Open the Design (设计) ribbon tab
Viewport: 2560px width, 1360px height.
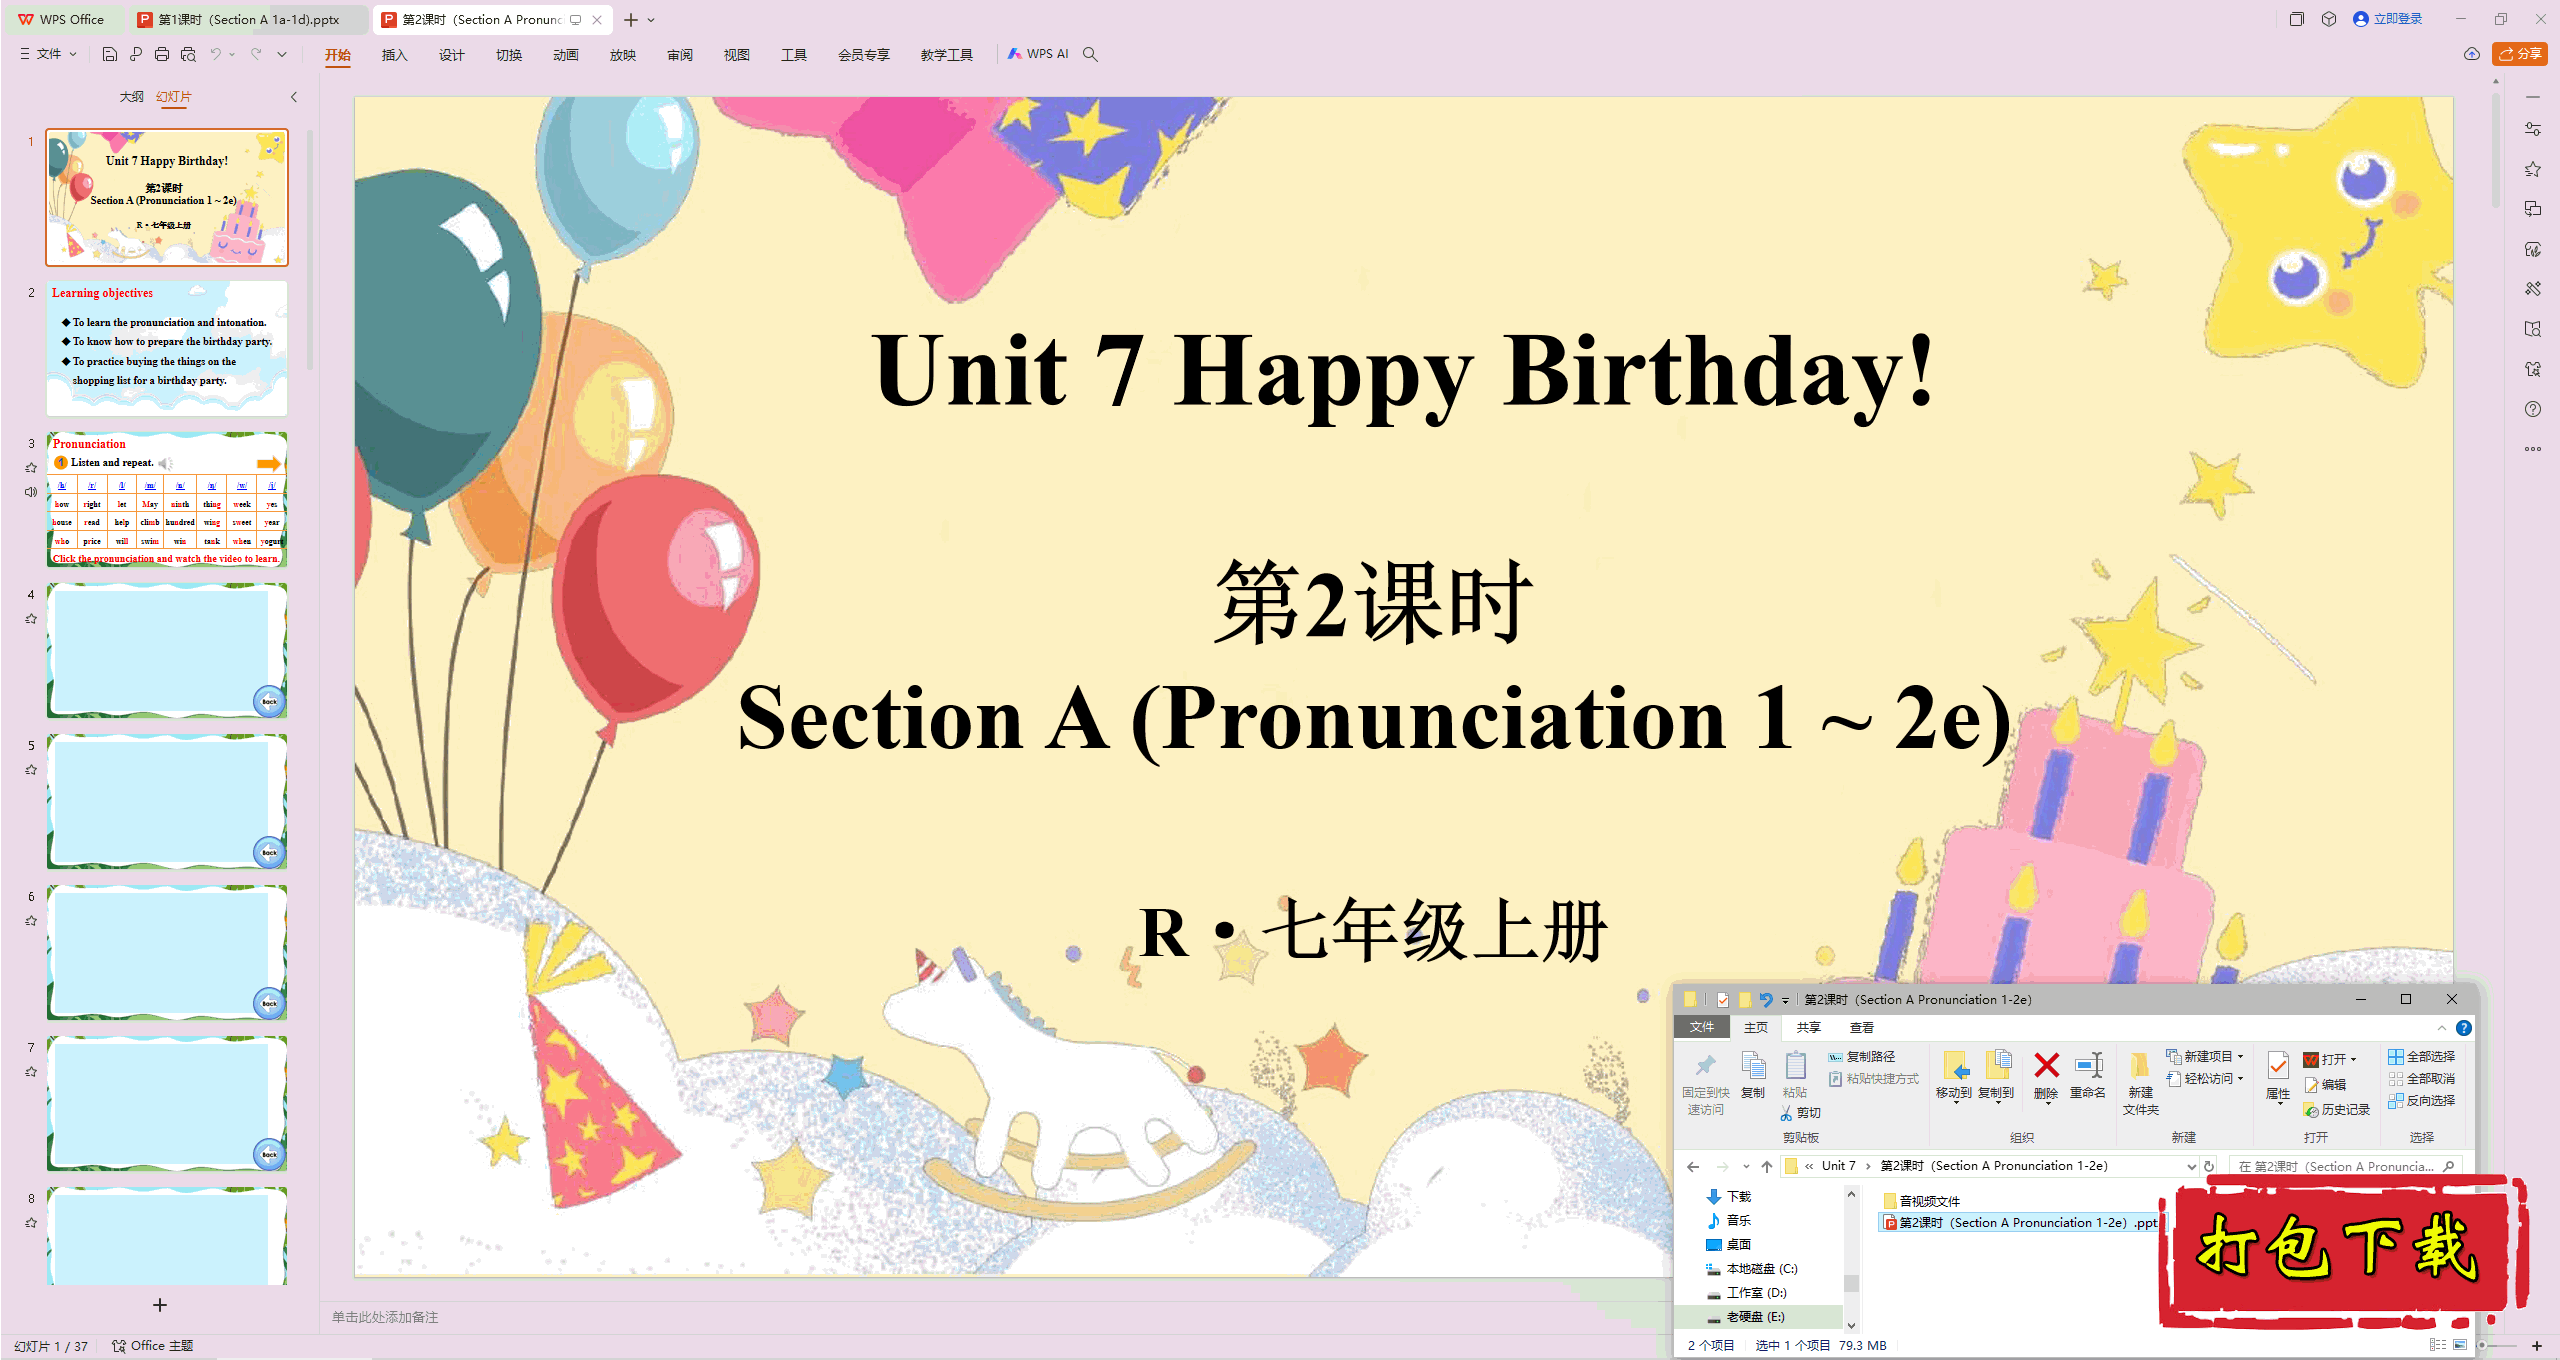pos(452,55)
